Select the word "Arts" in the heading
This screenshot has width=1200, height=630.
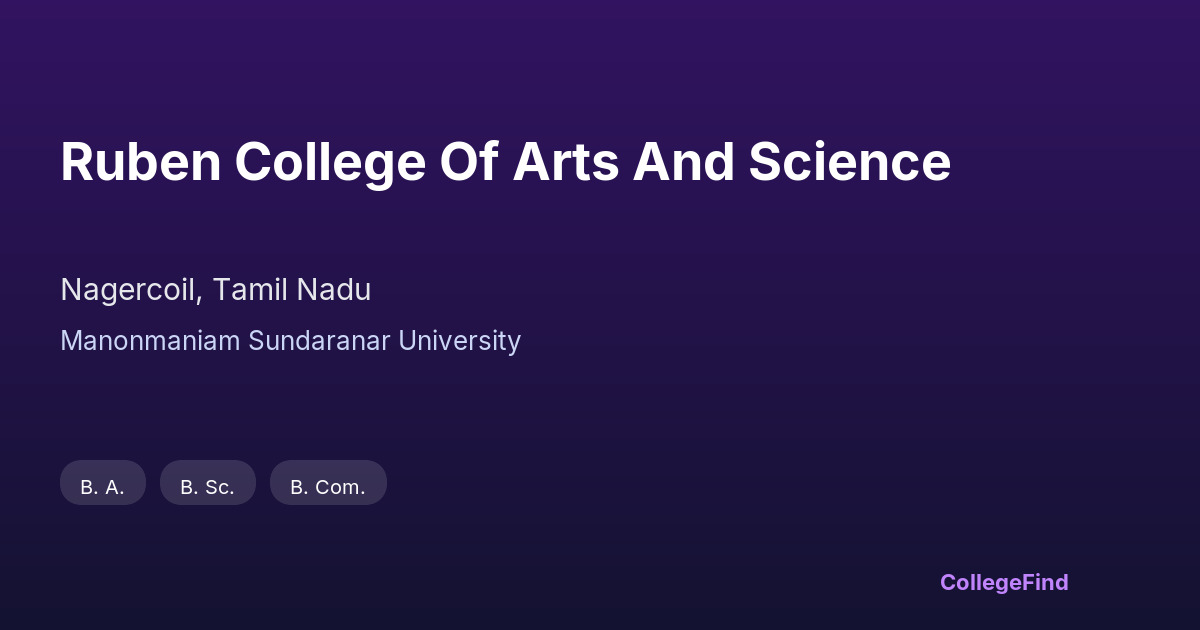565,162
